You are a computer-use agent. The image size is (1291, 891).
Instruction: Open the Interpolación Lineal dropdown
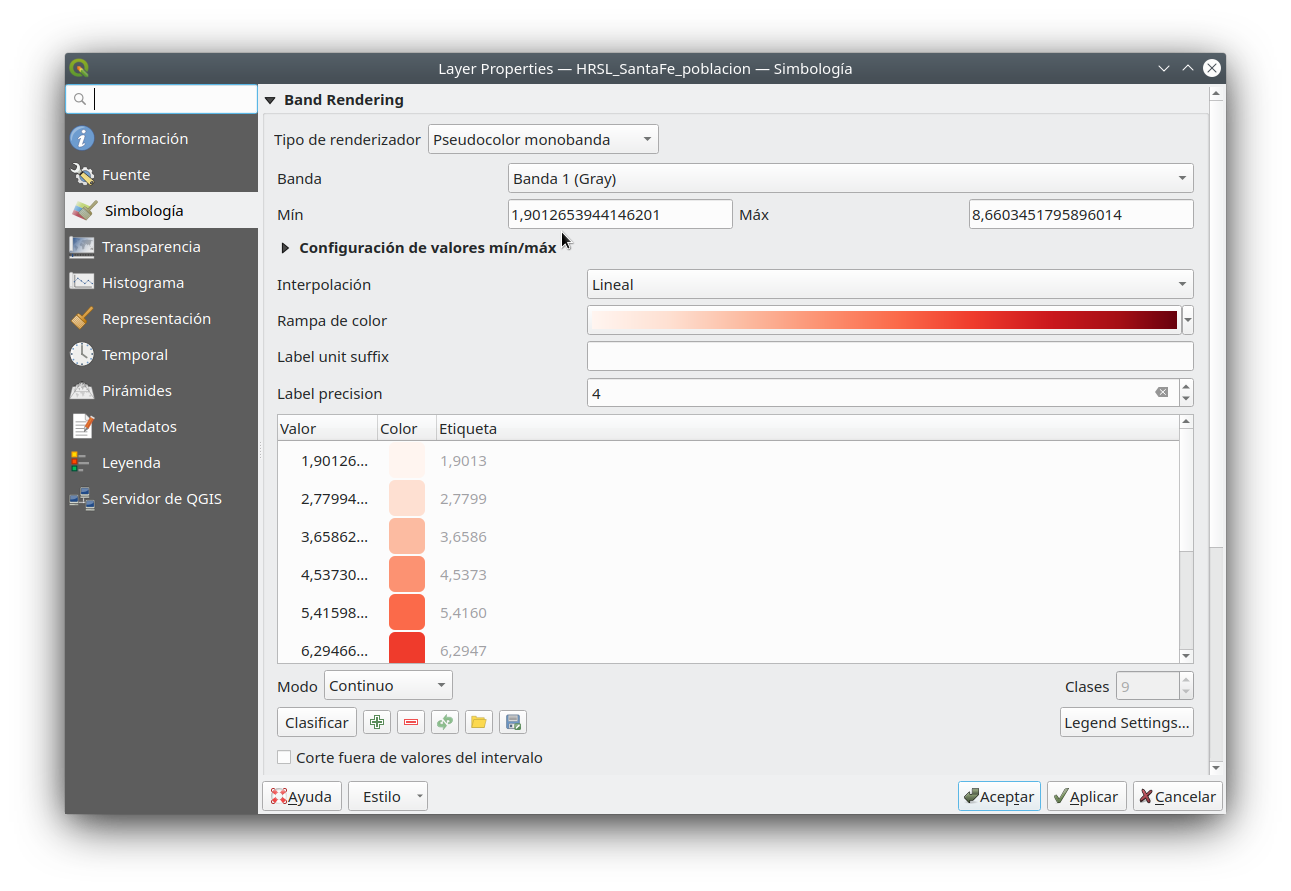[x=890, y=284]
